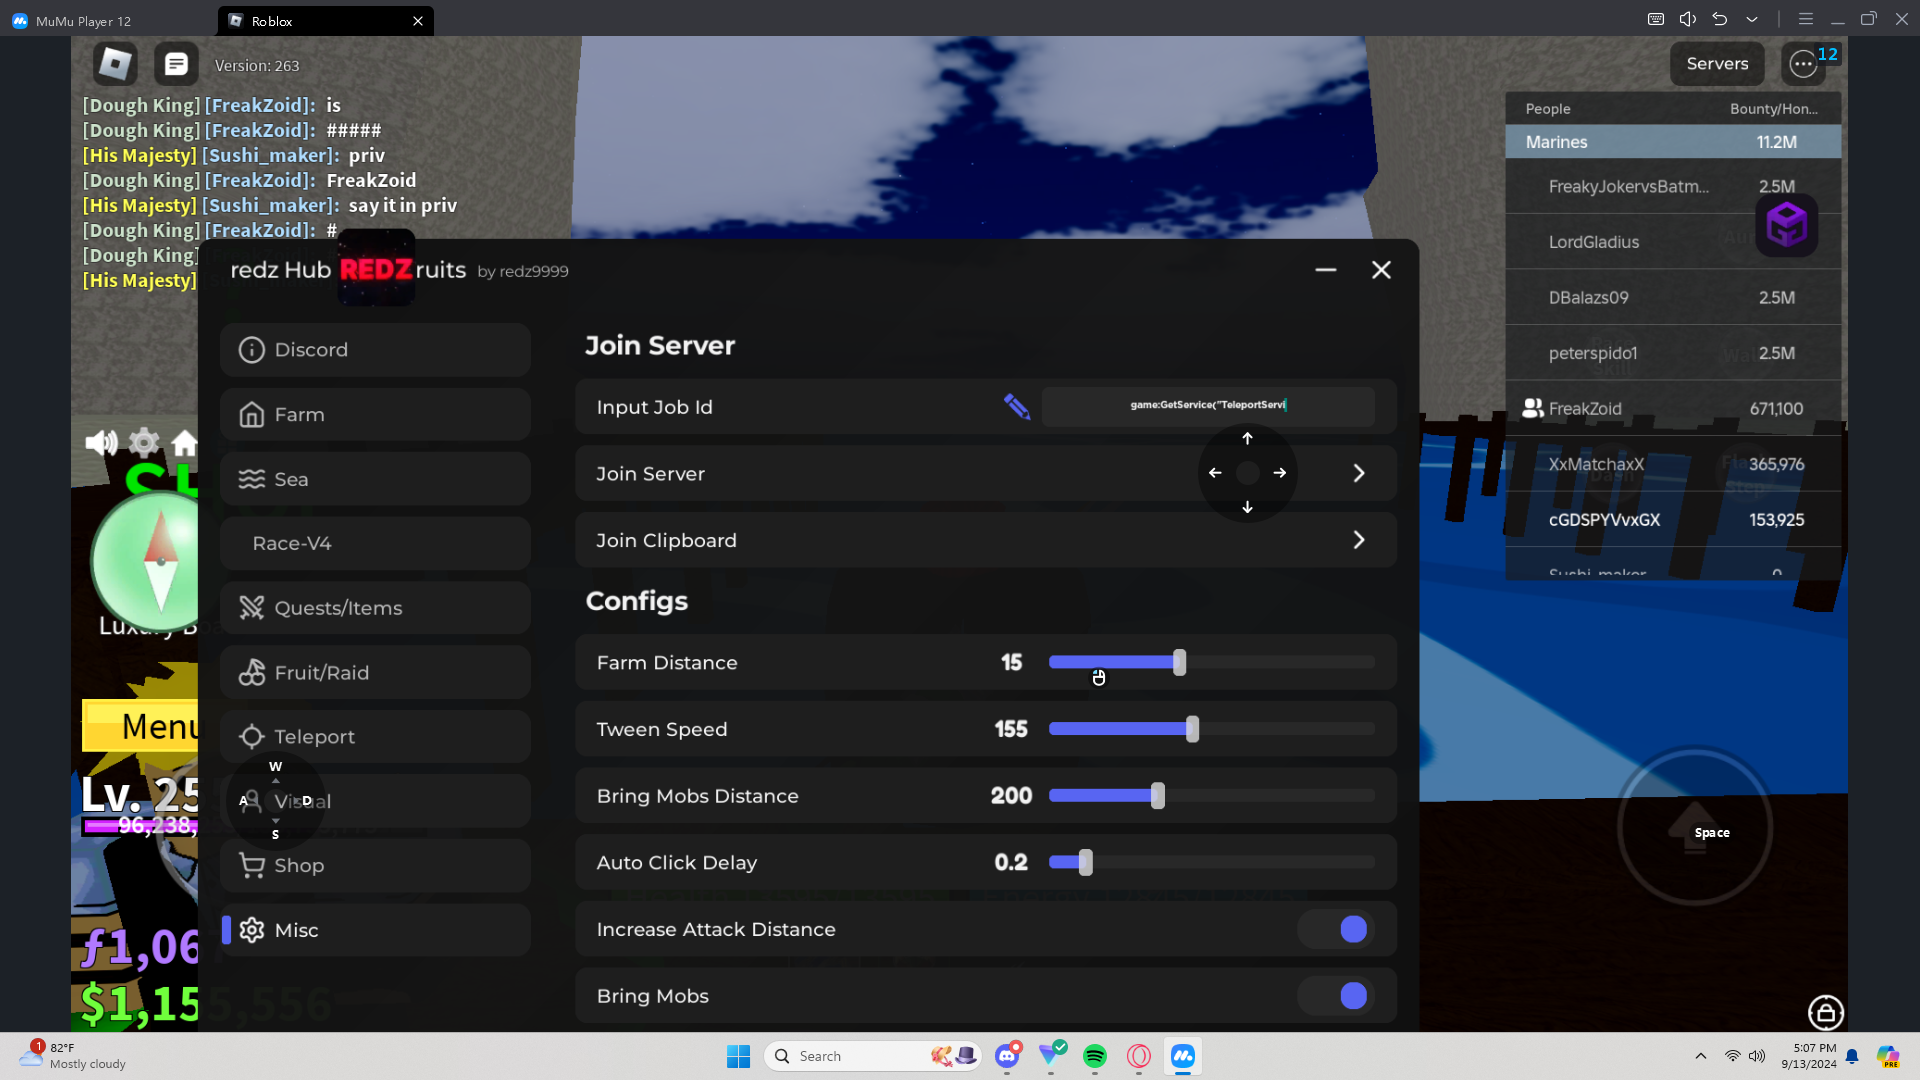1920x1080 pixels.
Task: Click the Windows Start button
Action: (x=738, y=1056)
